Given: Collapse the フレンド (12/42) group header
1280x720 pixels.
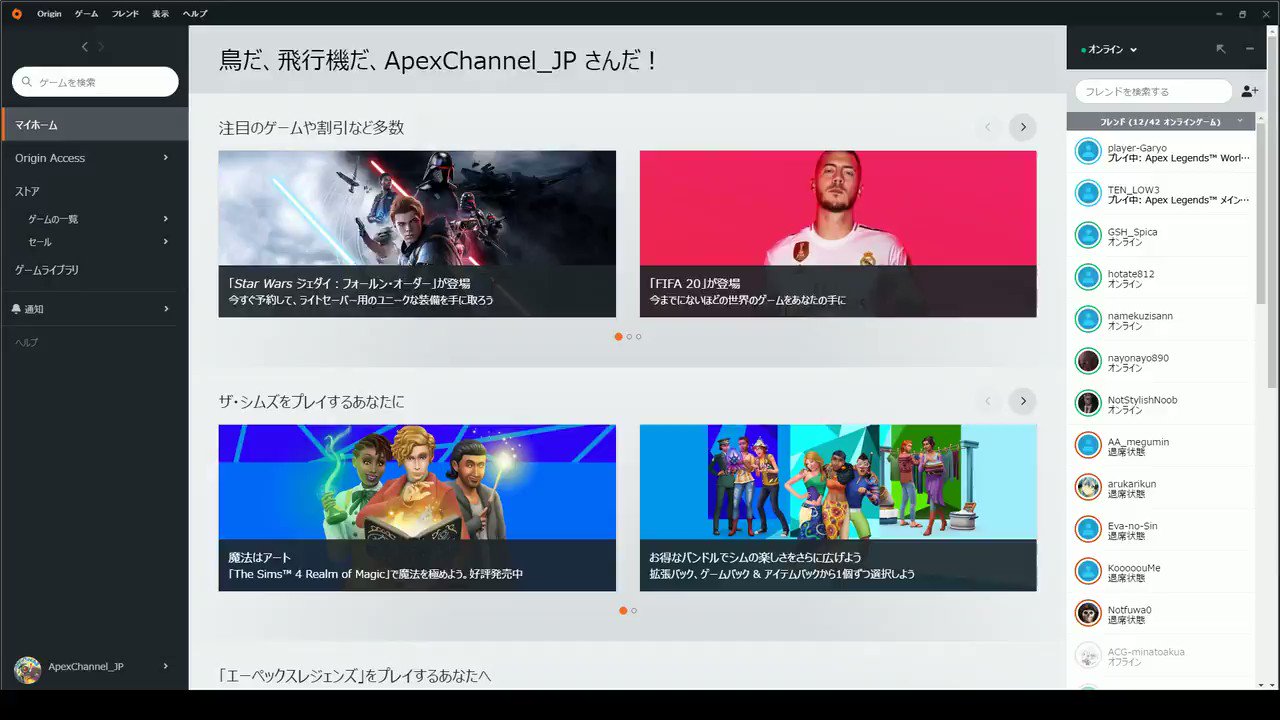Looking at the screenshot, I should point(1160,121).
